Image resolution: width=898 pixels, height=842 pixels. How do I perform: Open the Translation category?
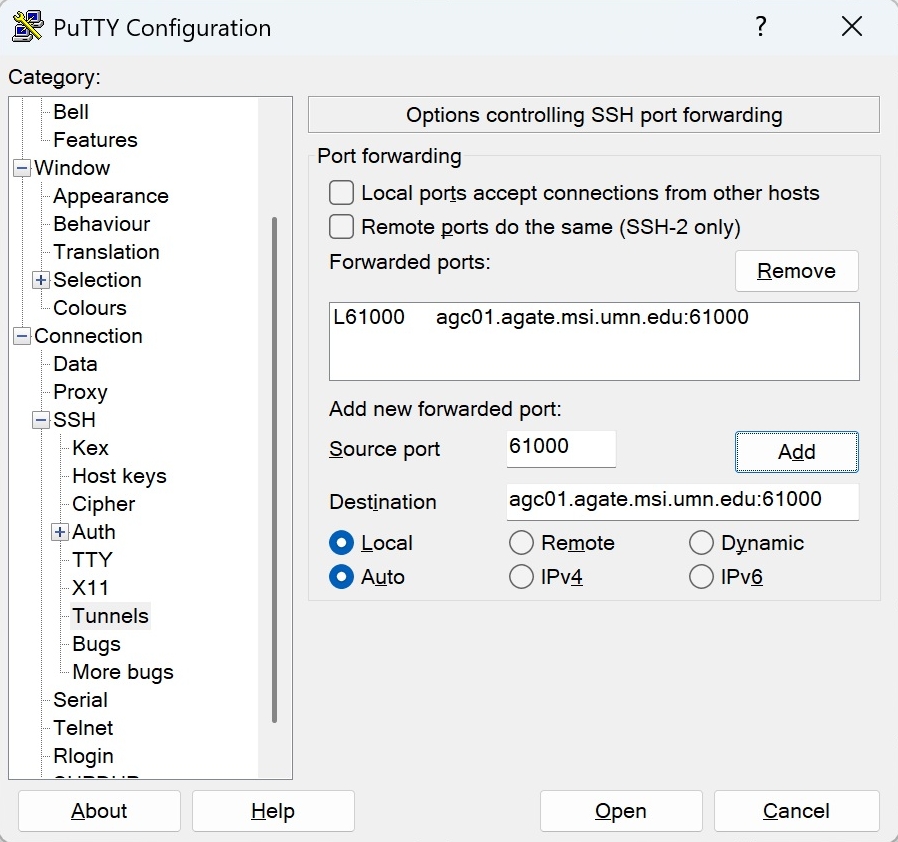(107, 252)
